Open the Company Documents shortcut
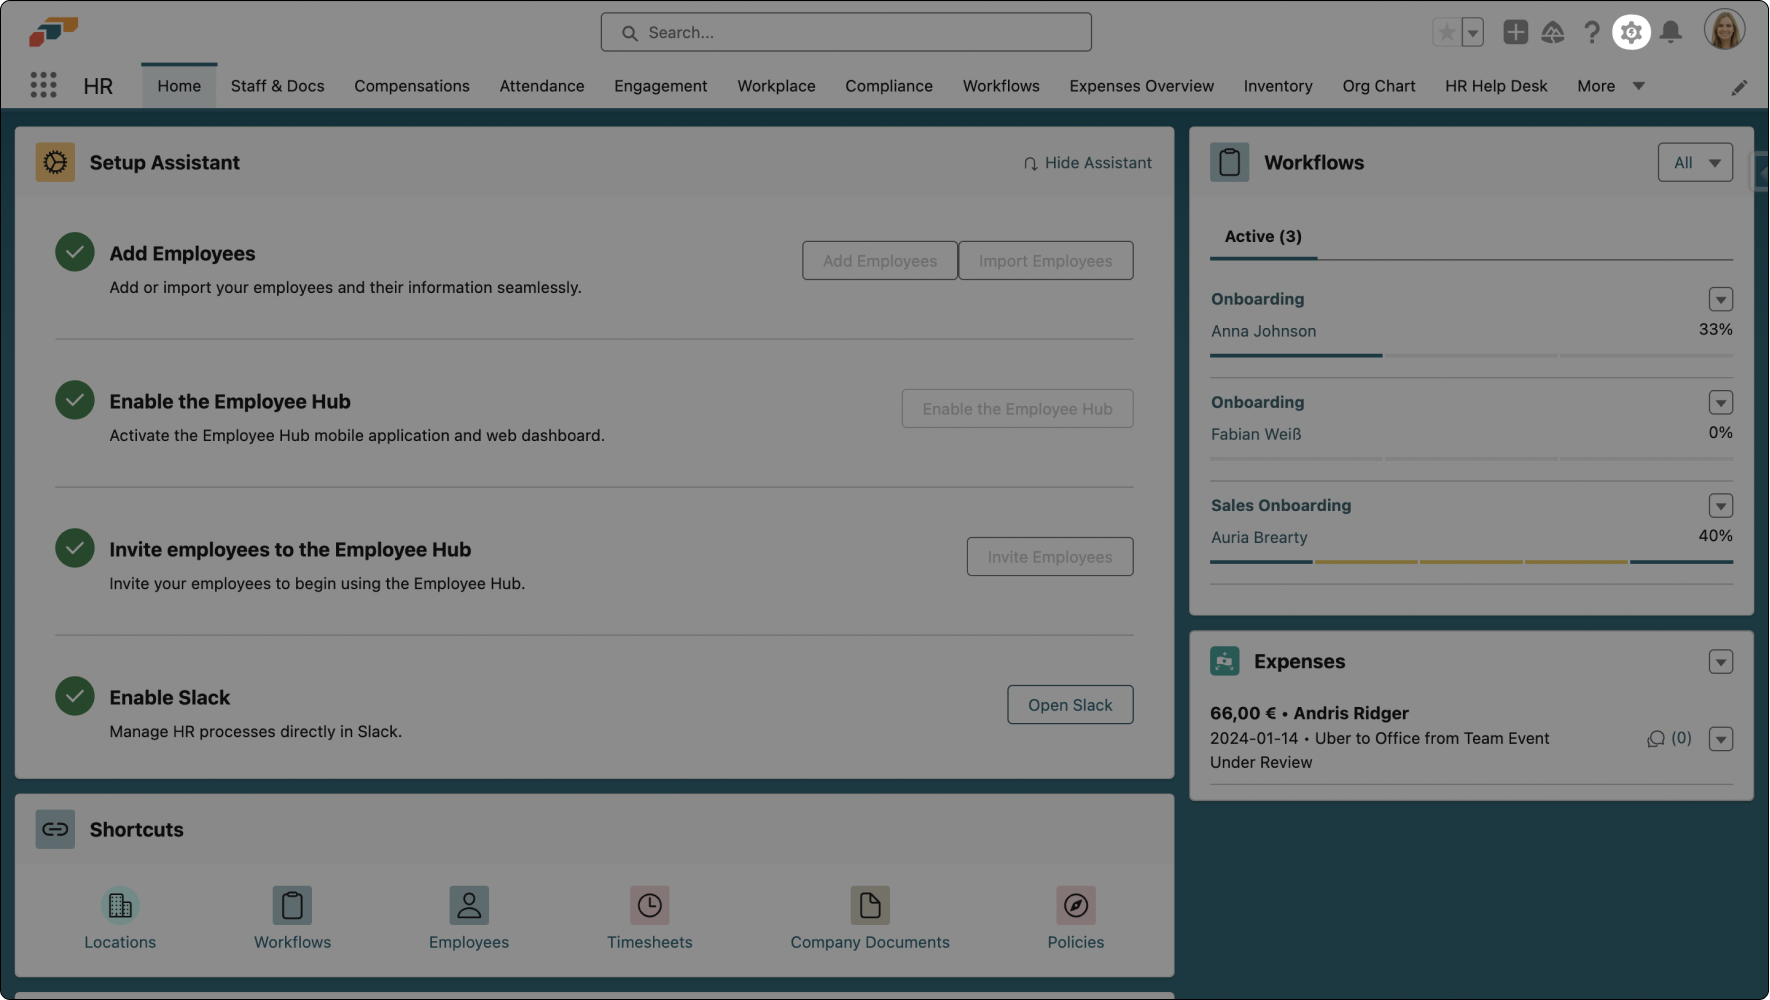This screenshot has height=1000, width=1770. click(x=869, y=917)
